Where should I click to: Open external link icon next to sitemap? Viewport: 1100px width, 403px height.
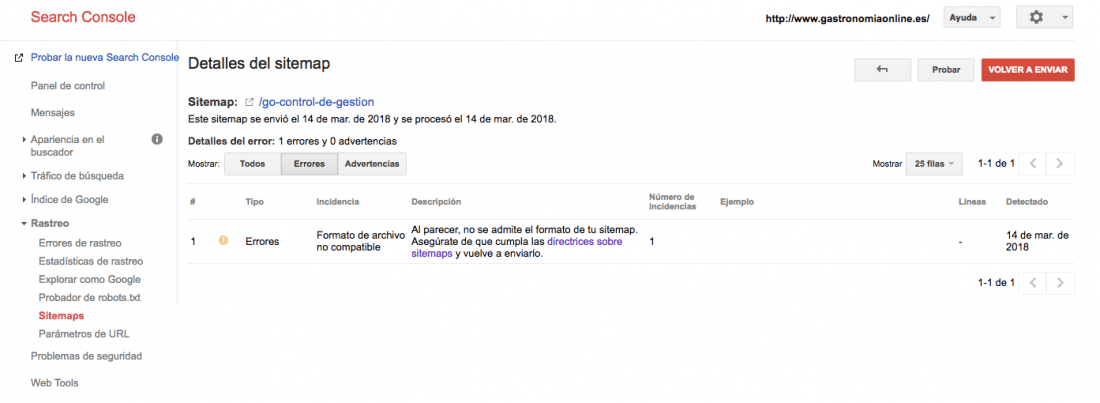[249, 103]
